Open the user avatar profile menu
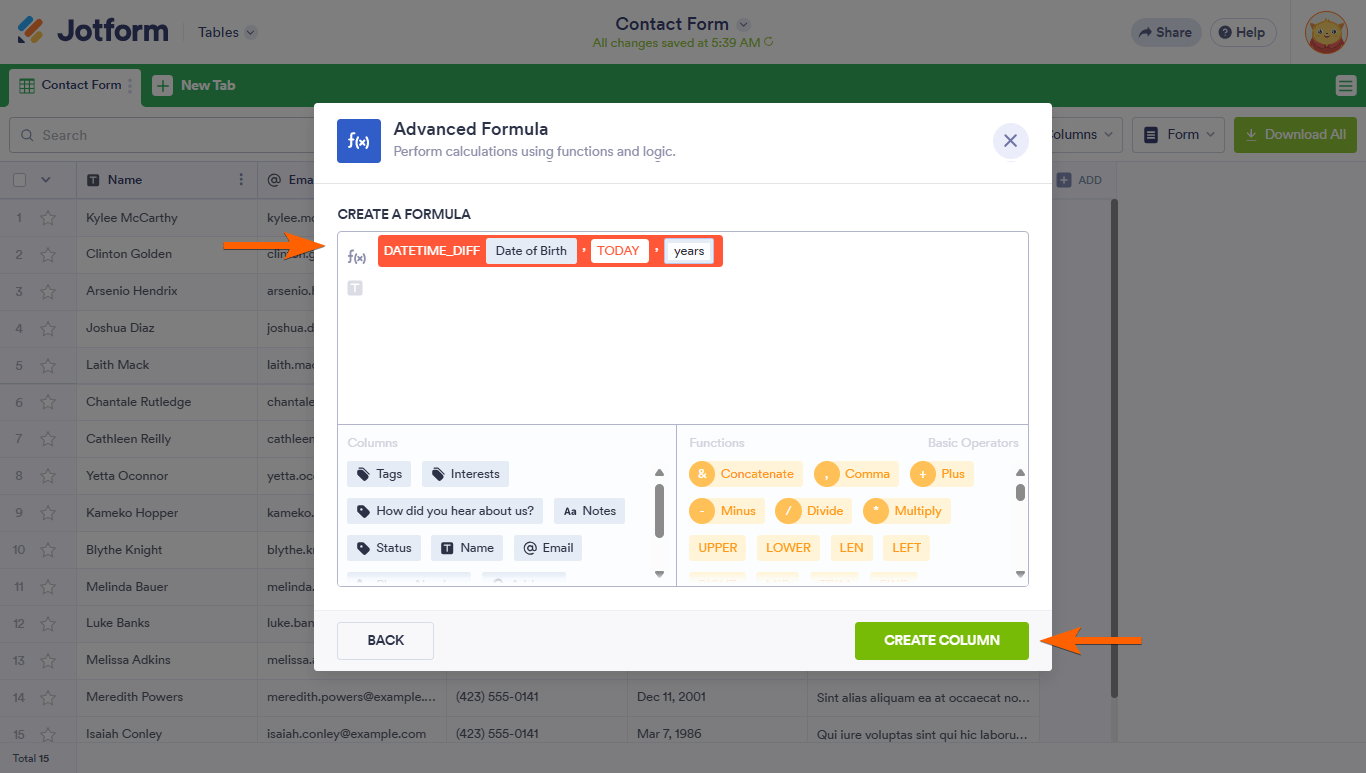Screen dimensions: 1366x773 click(x=1326, y=32)
